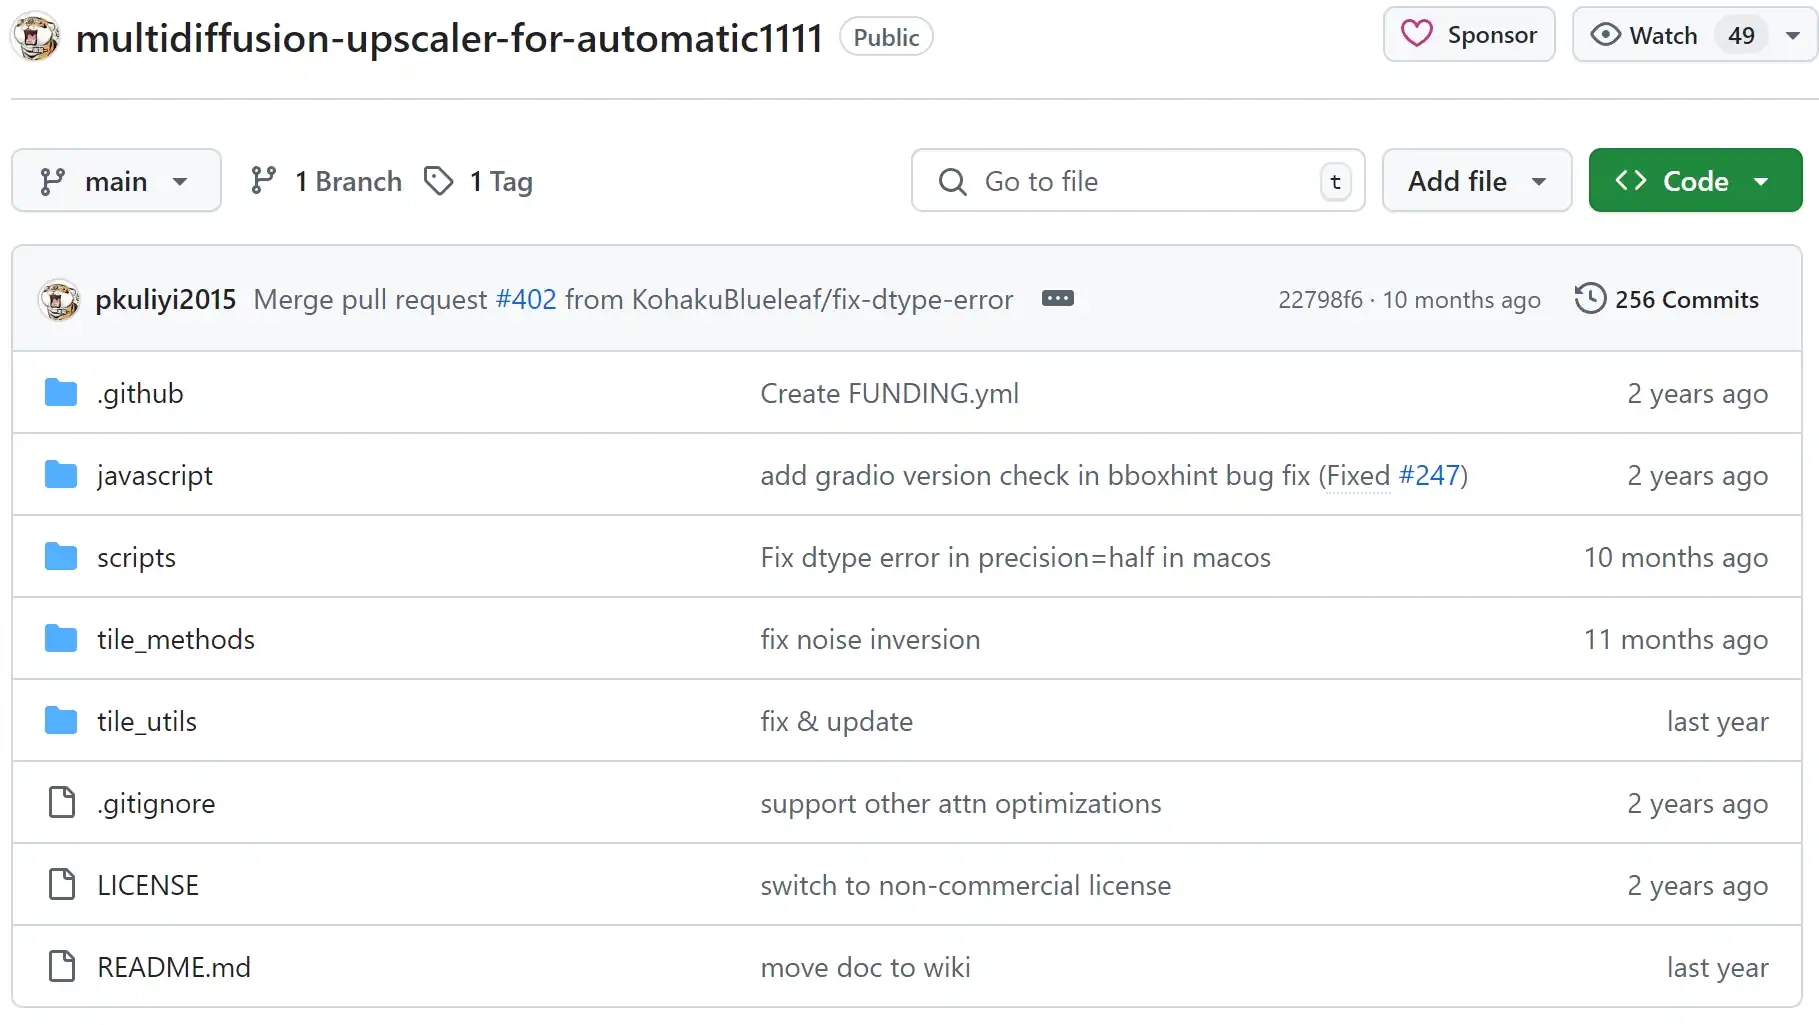
Task: Click the eye icon on Watch button
Action: (1605, 35)
